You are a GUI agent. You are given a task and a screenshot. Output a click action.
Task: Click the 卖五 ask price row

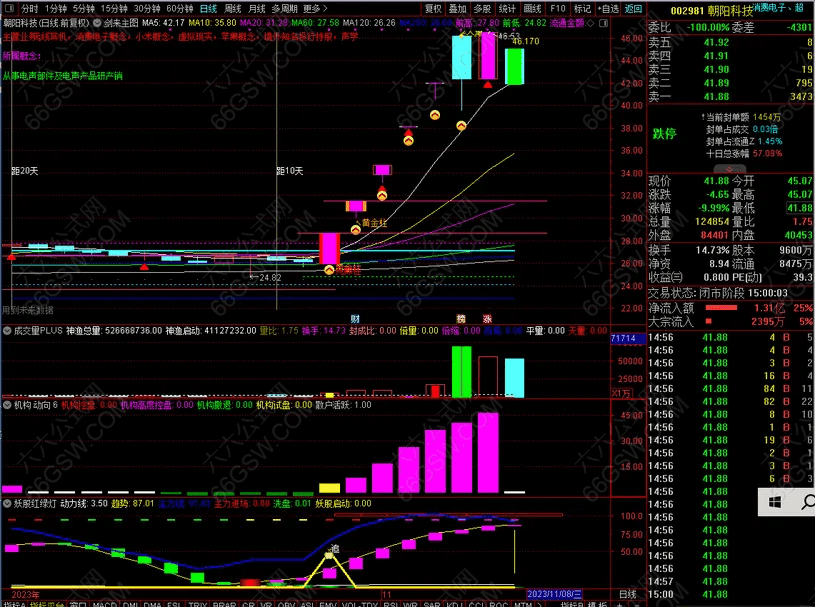(x=730, y=42)
